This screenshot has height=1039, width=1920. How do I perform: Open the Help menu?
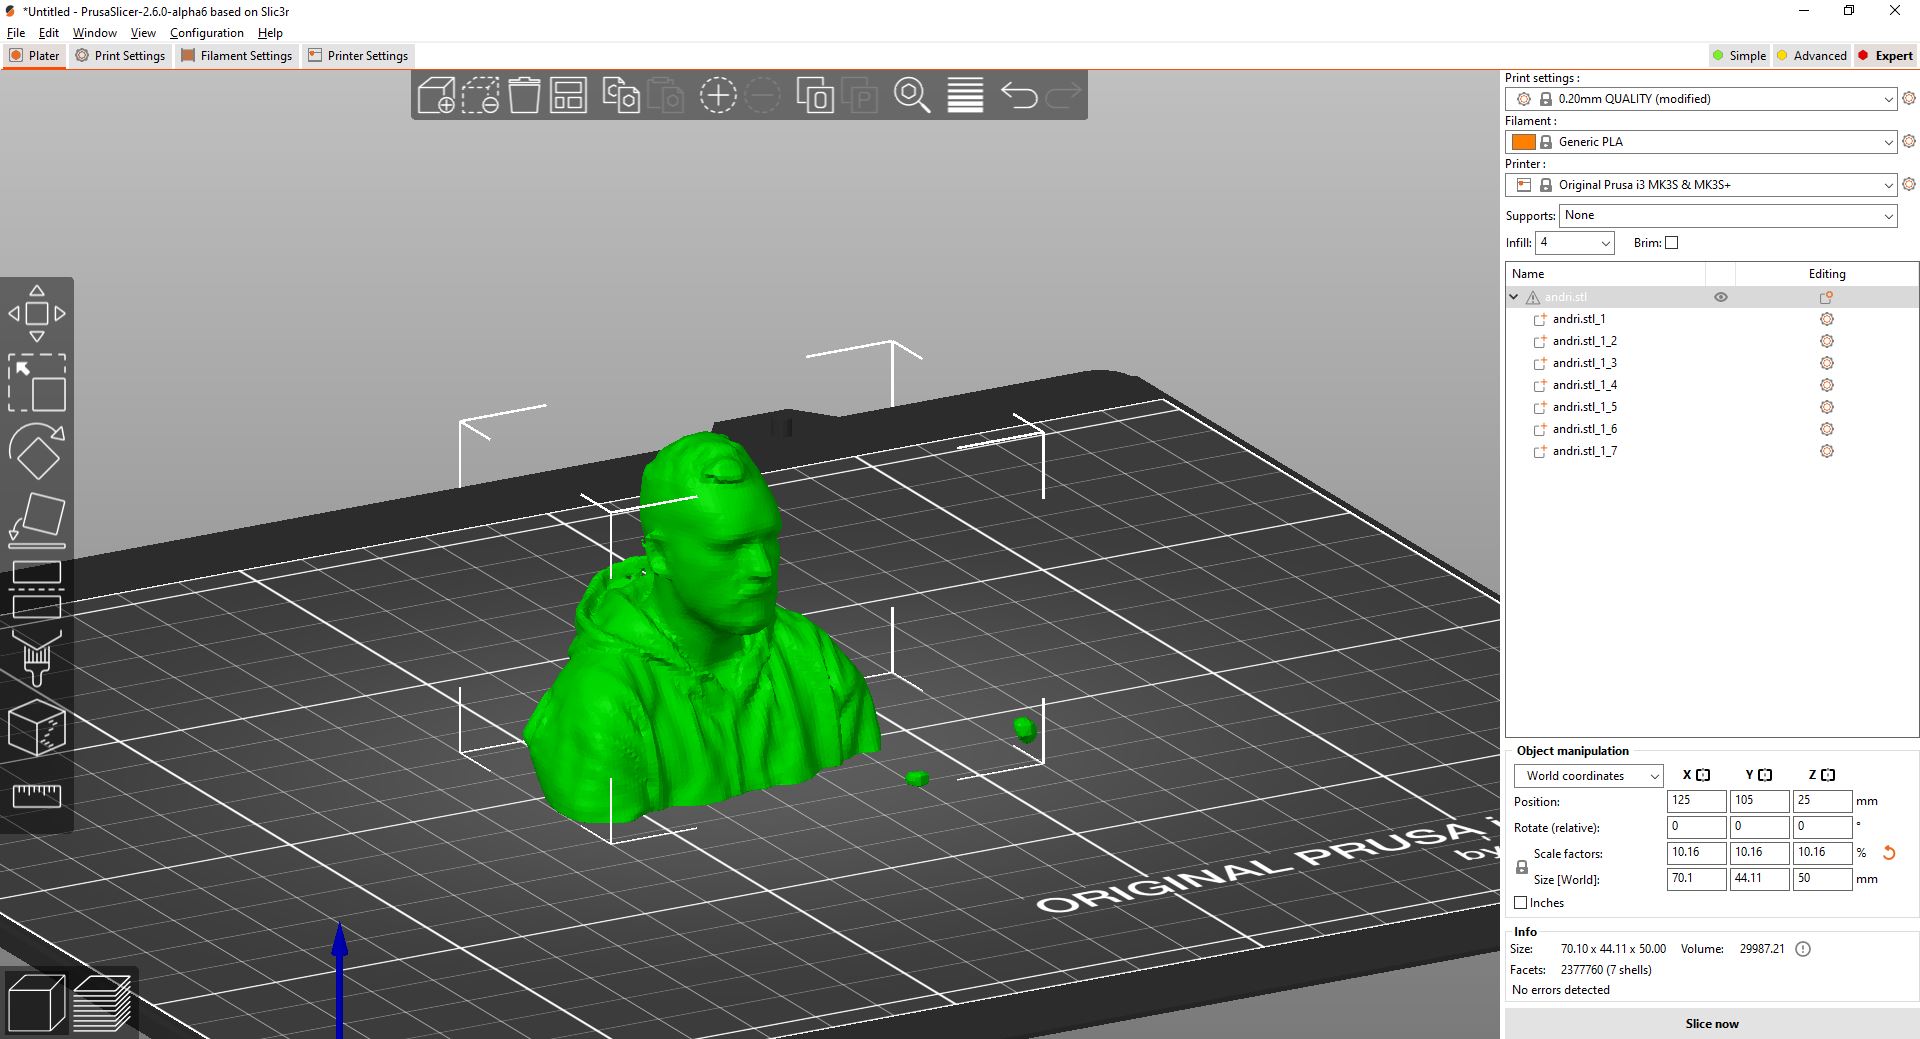[270, 33]
